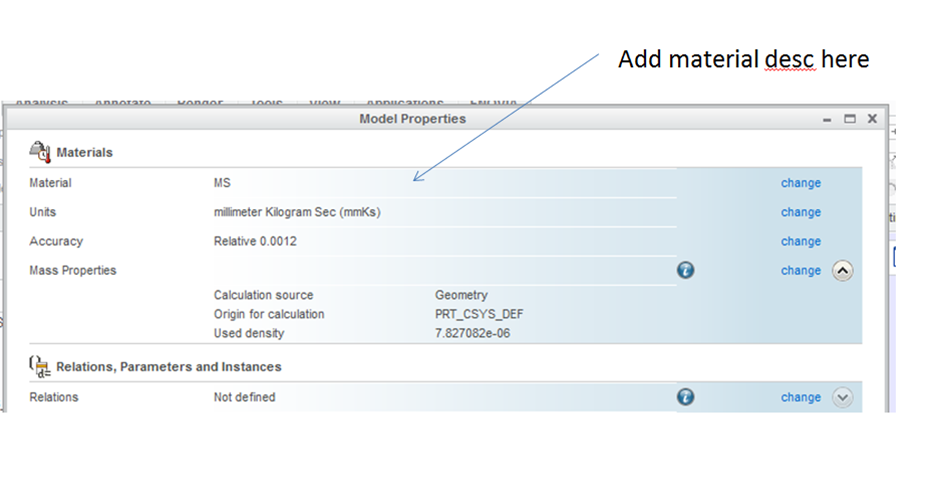Click the Materials section icon
This screenshot has height=482, width=938.
pyautogui.click(x=39, y=152)
